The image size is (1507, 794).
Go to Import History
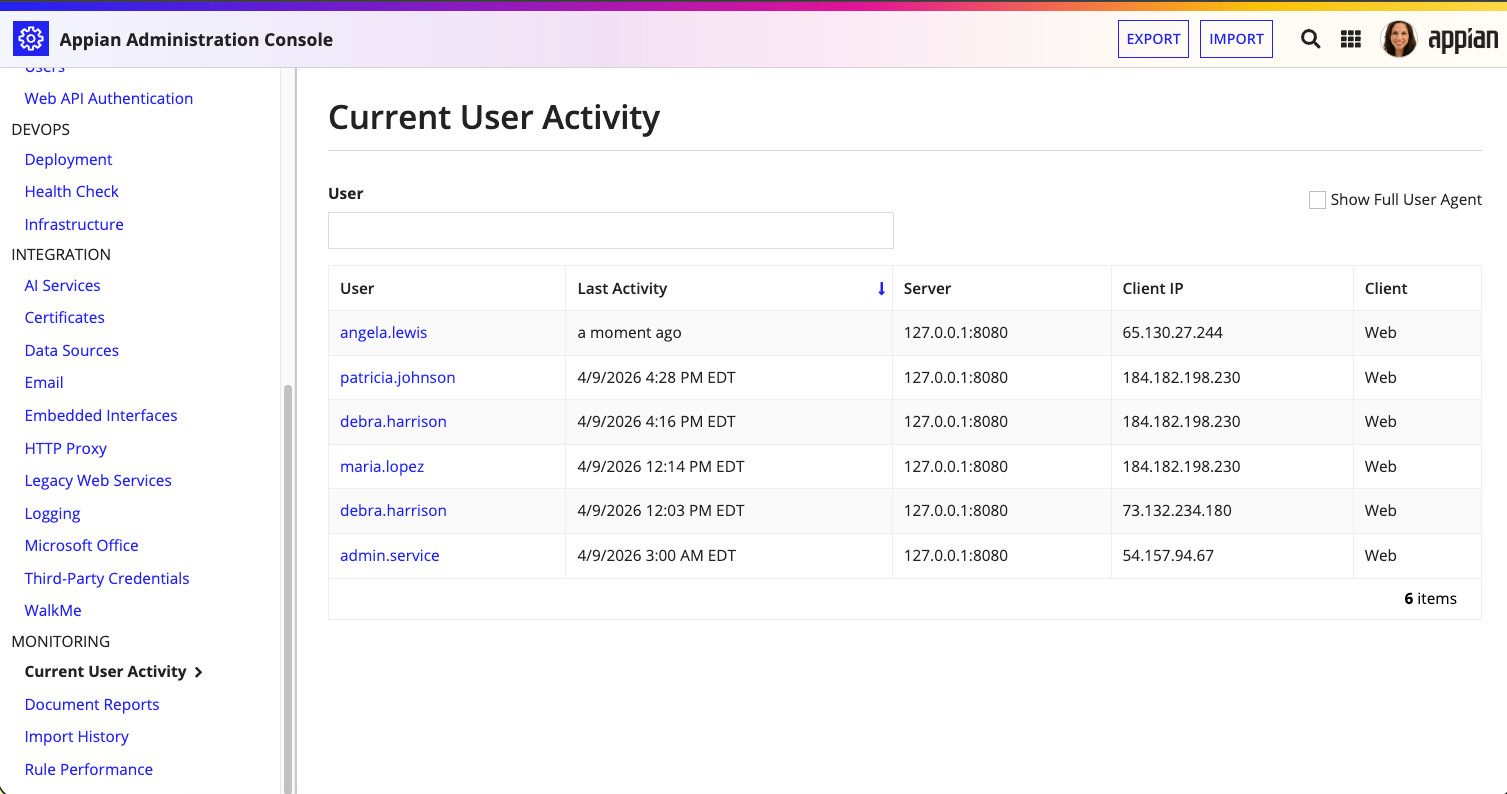(77, 736)
